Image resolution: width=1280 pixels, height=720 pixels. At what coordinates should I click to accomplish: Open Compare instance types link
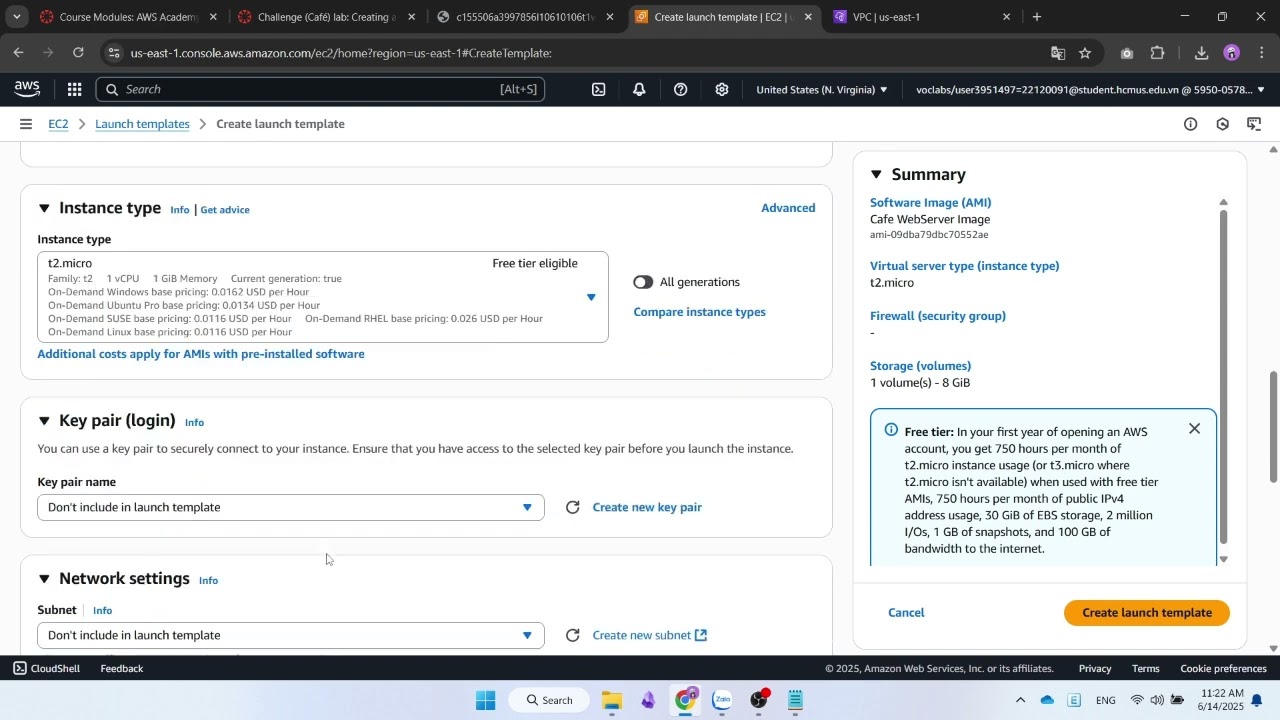click(x=700, y=312)
